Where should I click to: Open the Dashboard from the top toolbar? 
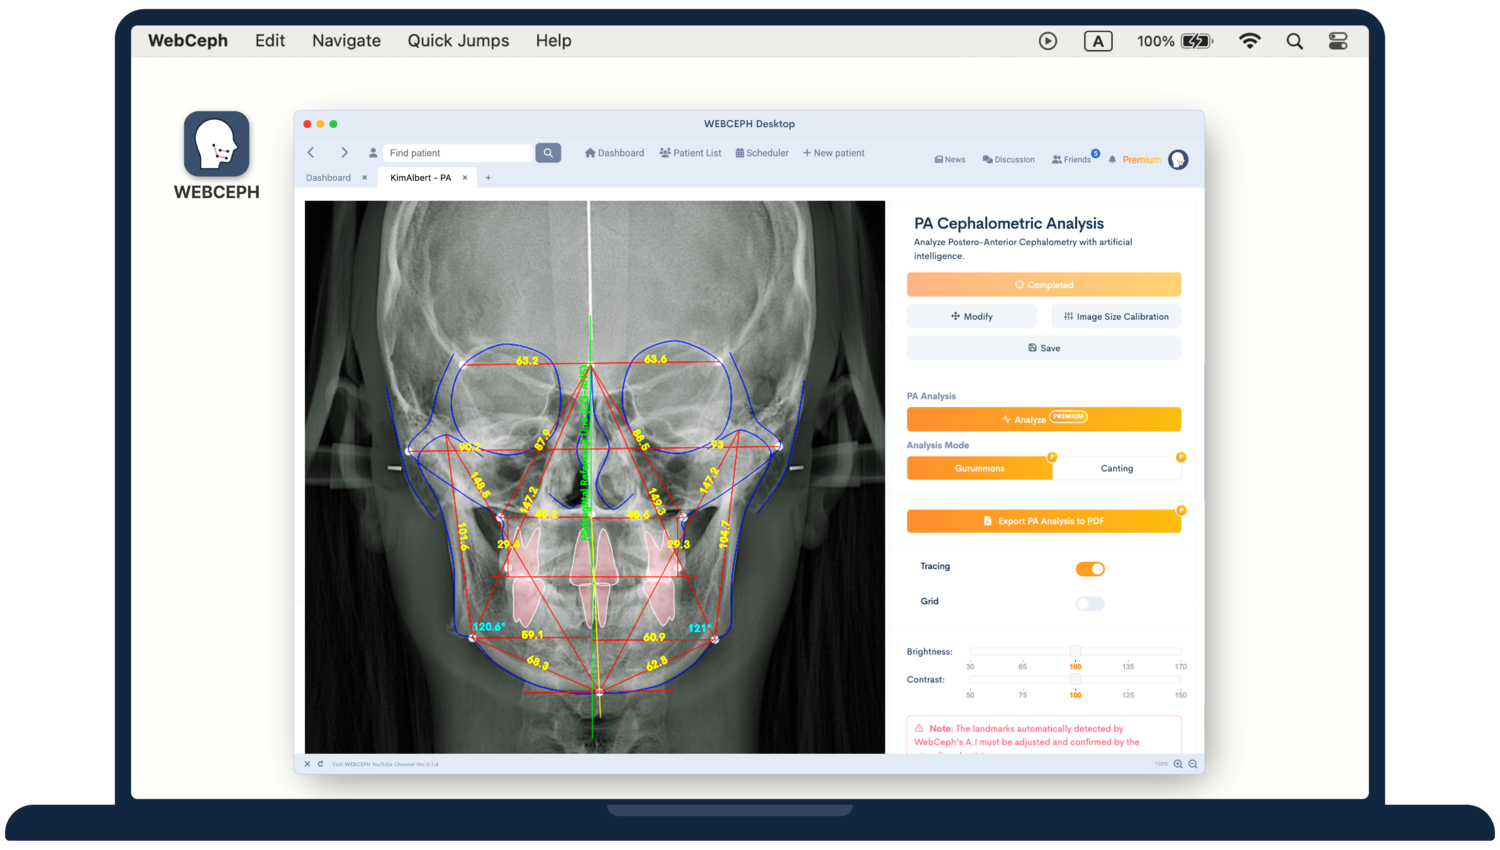pos(613,152)
